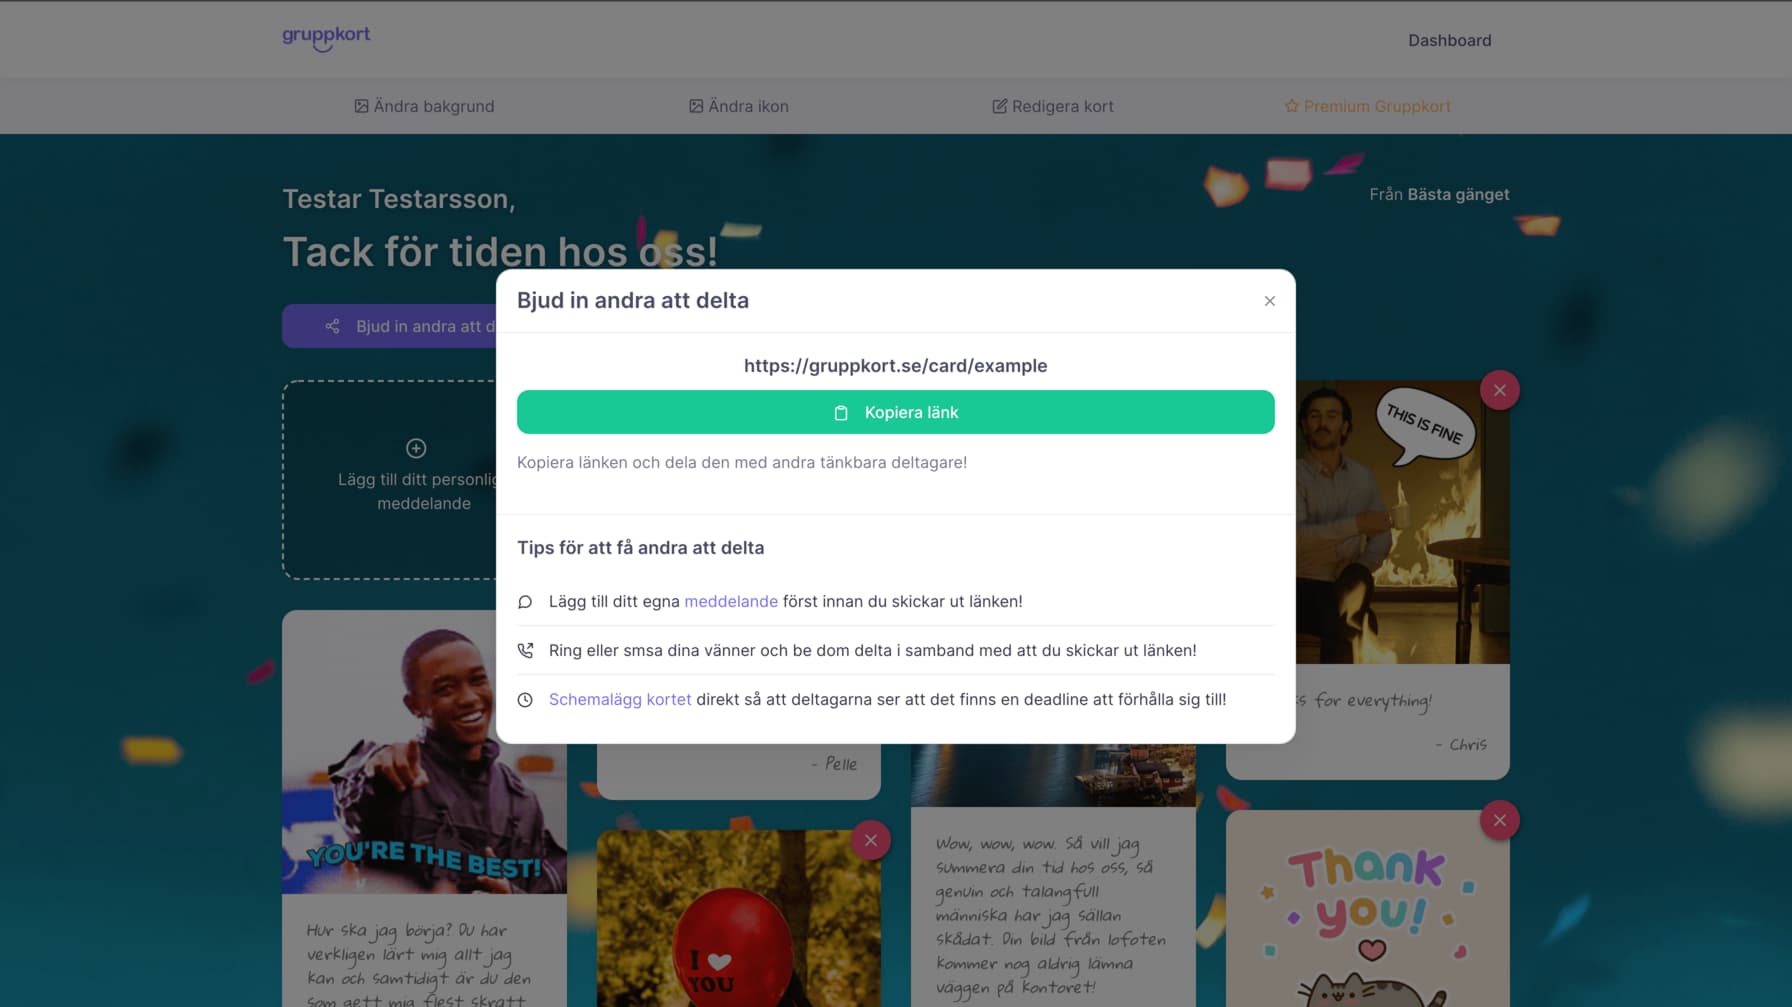The height and width of the screenshot is (1007, 1792).
Task: Click the edit pencil icon beside Redigera kort
Action: [999, 106]
